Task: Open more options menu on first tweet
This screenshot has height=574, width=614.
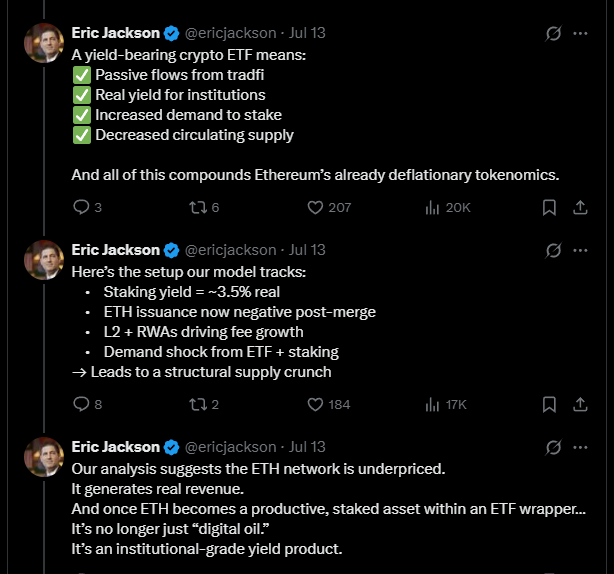Action: [x=580, y=33]
